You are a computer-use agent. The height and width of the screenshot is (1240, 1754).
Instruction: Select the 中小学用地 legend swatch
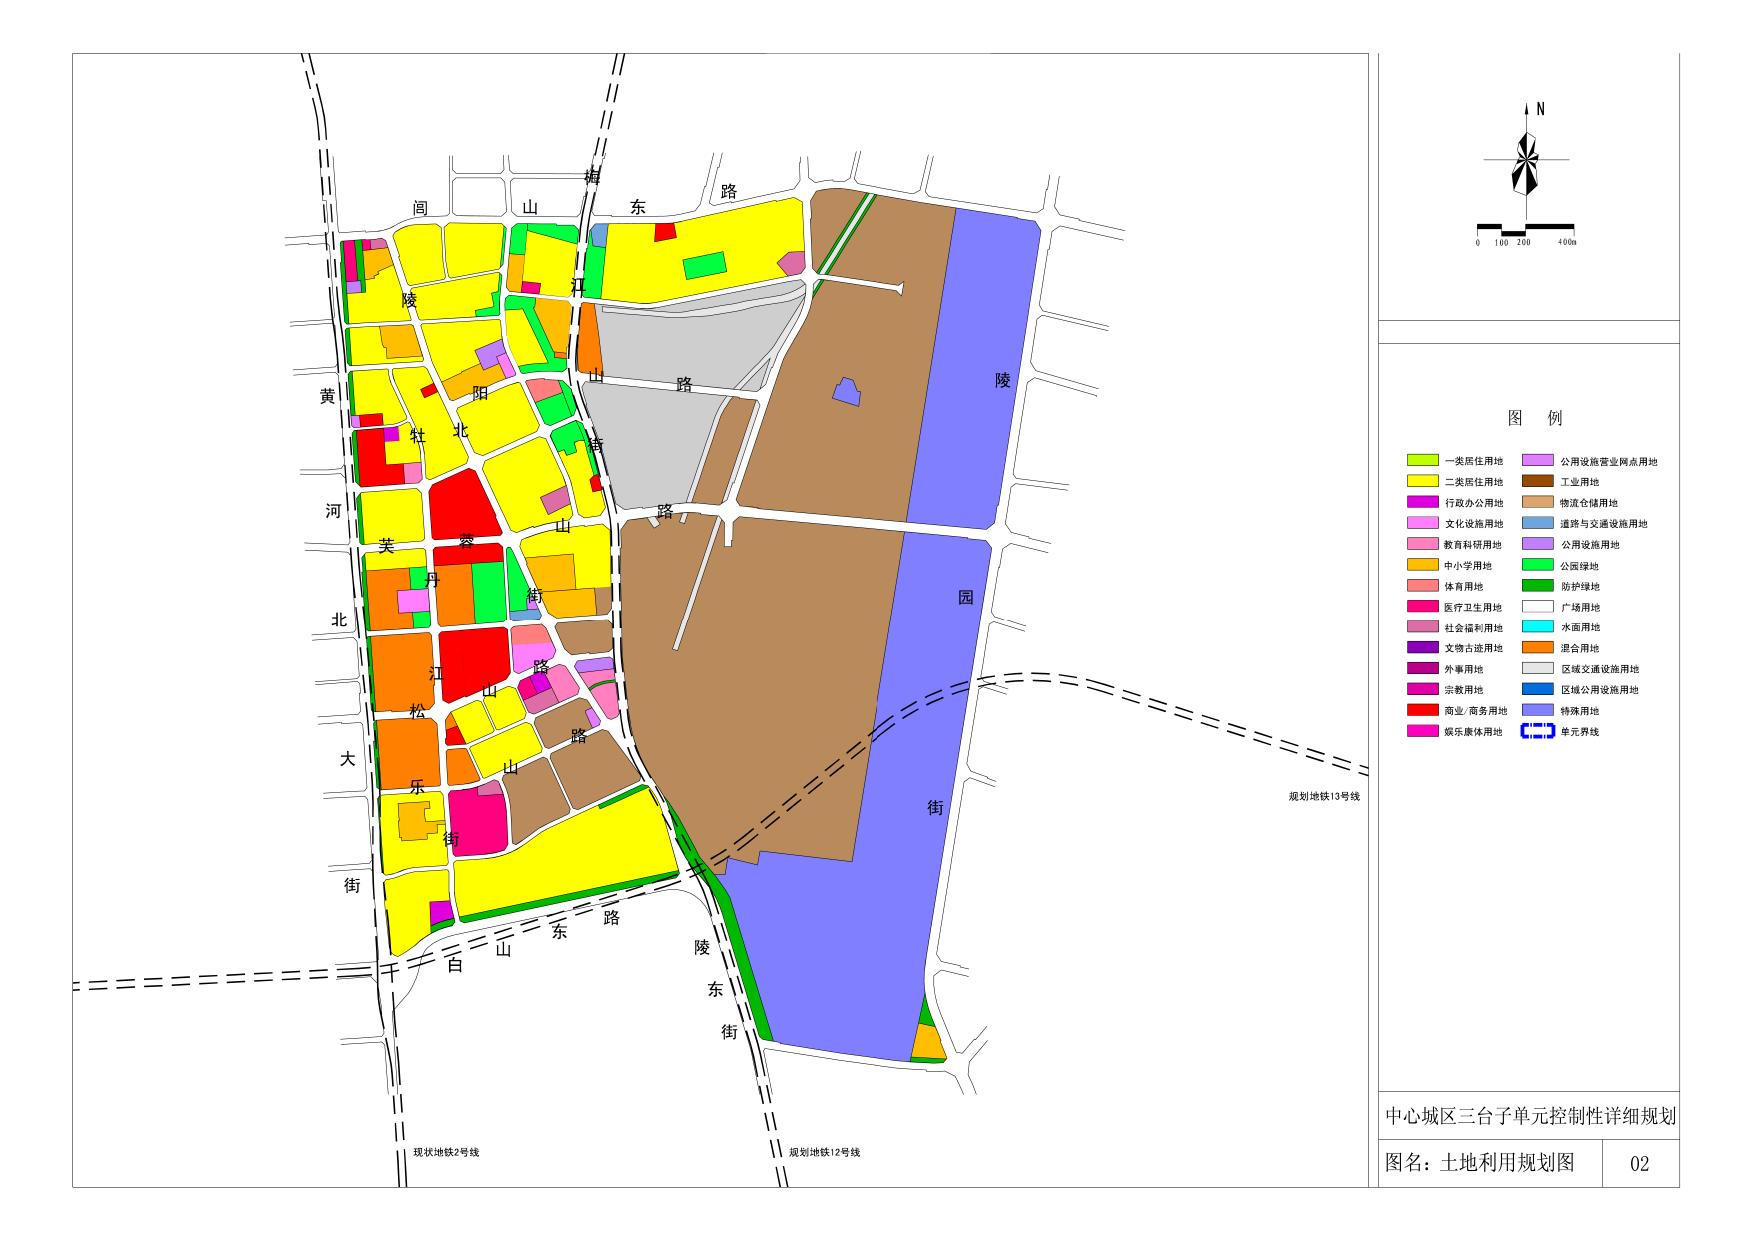[1421, 566]
